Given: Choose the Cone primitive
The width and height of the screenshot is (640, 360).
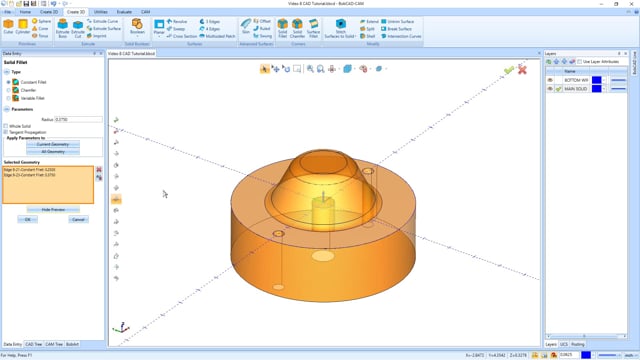Looking at the screenshot, I should click(40, 29).
